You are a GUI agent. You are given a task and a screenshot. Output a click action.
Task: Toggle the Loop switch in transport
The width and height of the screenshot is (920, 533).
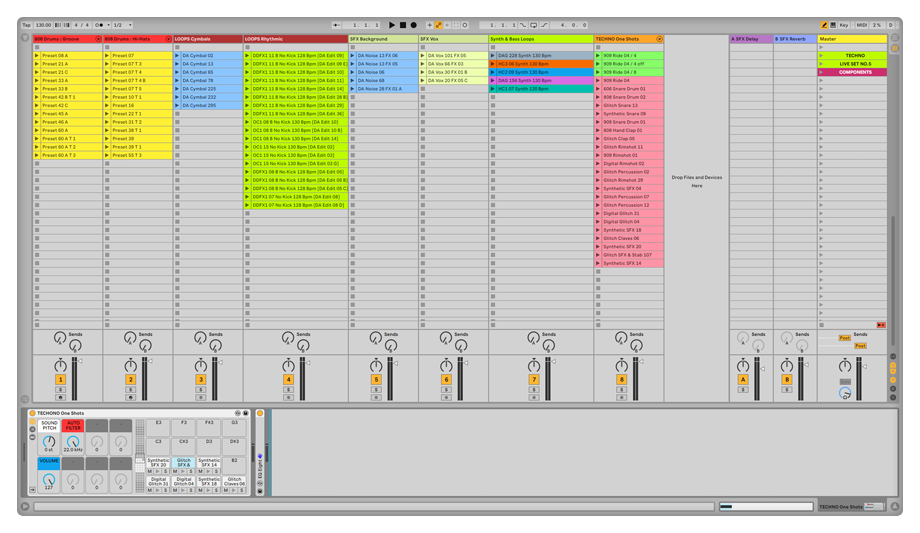coord(533,25)
